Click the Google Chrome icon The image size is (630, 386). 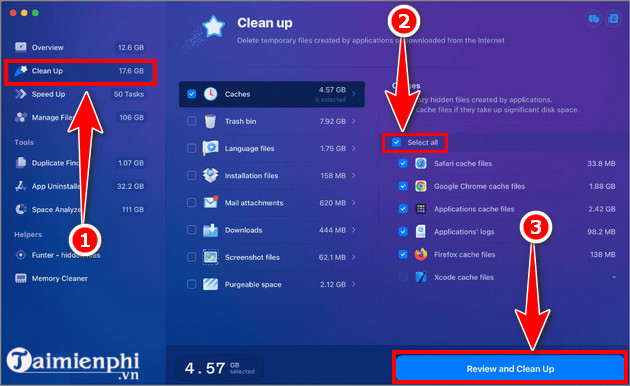(x=421, y=186)
